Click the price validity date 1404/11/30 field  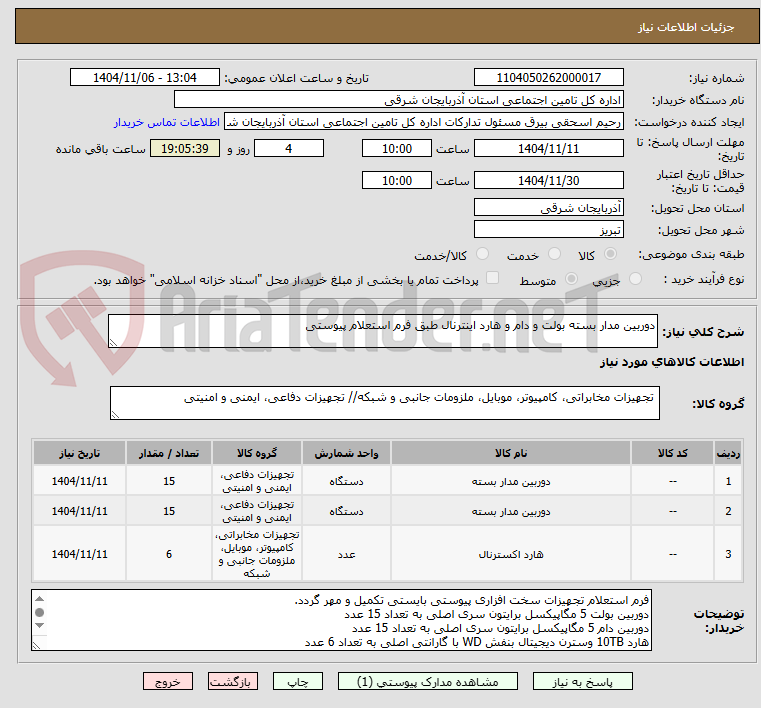[x=548, y=181]
